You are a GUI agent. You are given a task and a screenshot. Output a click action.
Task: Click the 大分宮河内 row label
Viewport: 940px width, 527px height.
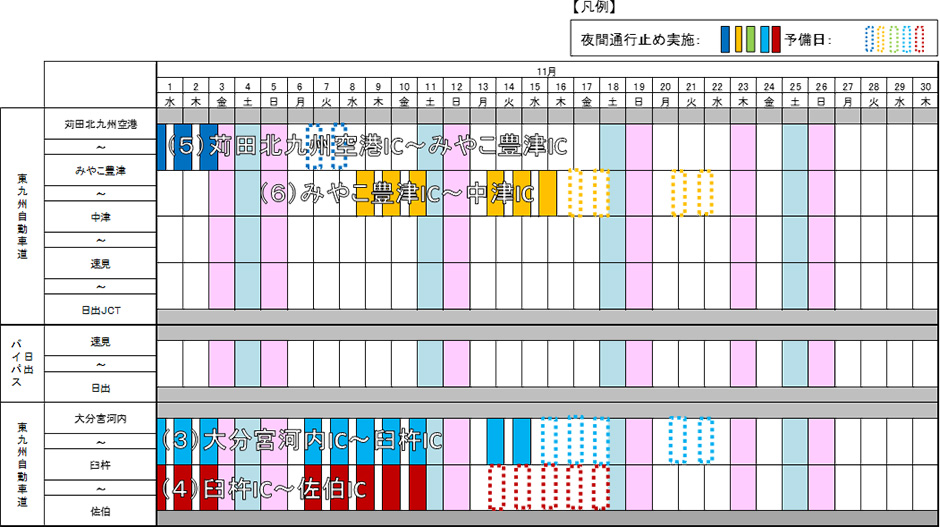point(101,419)
